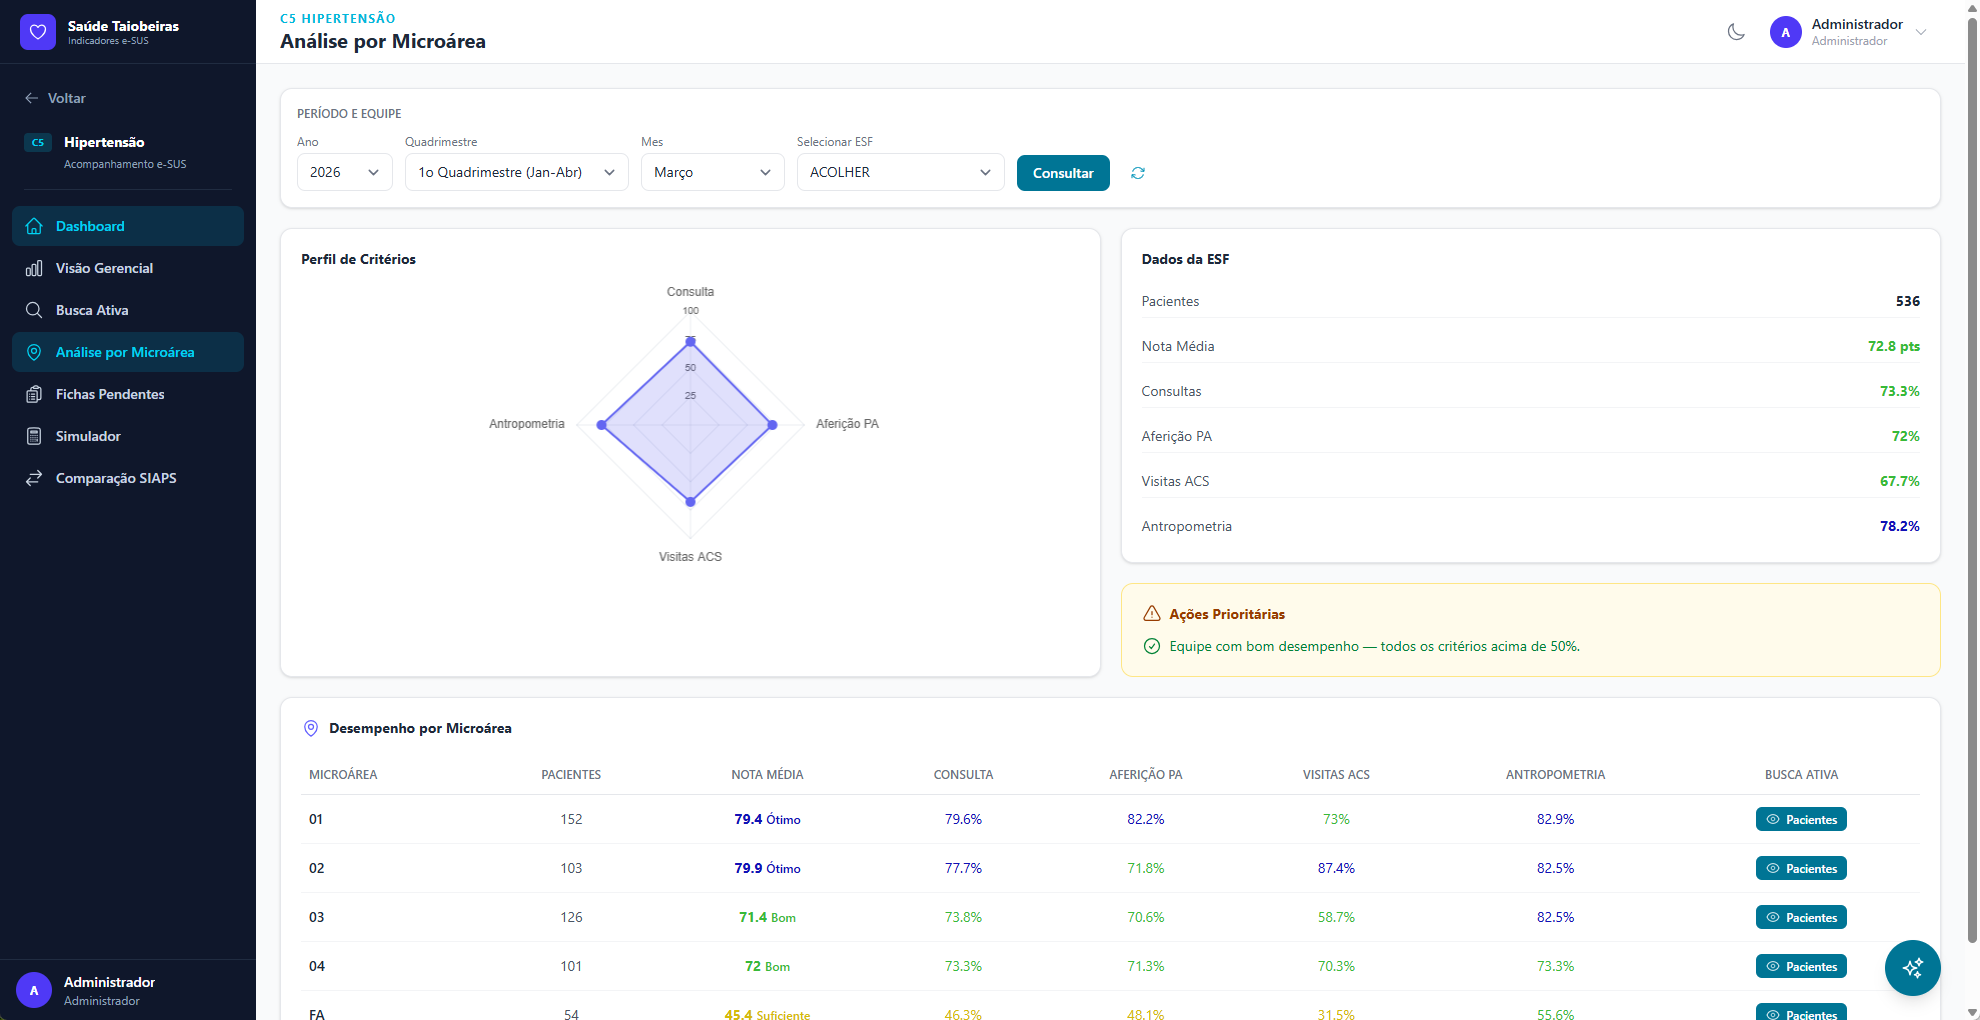This screenshot has width=1980, height=1020.
Task: Click the administrator avatar in top bar
Action: [x=1785, y=32]
